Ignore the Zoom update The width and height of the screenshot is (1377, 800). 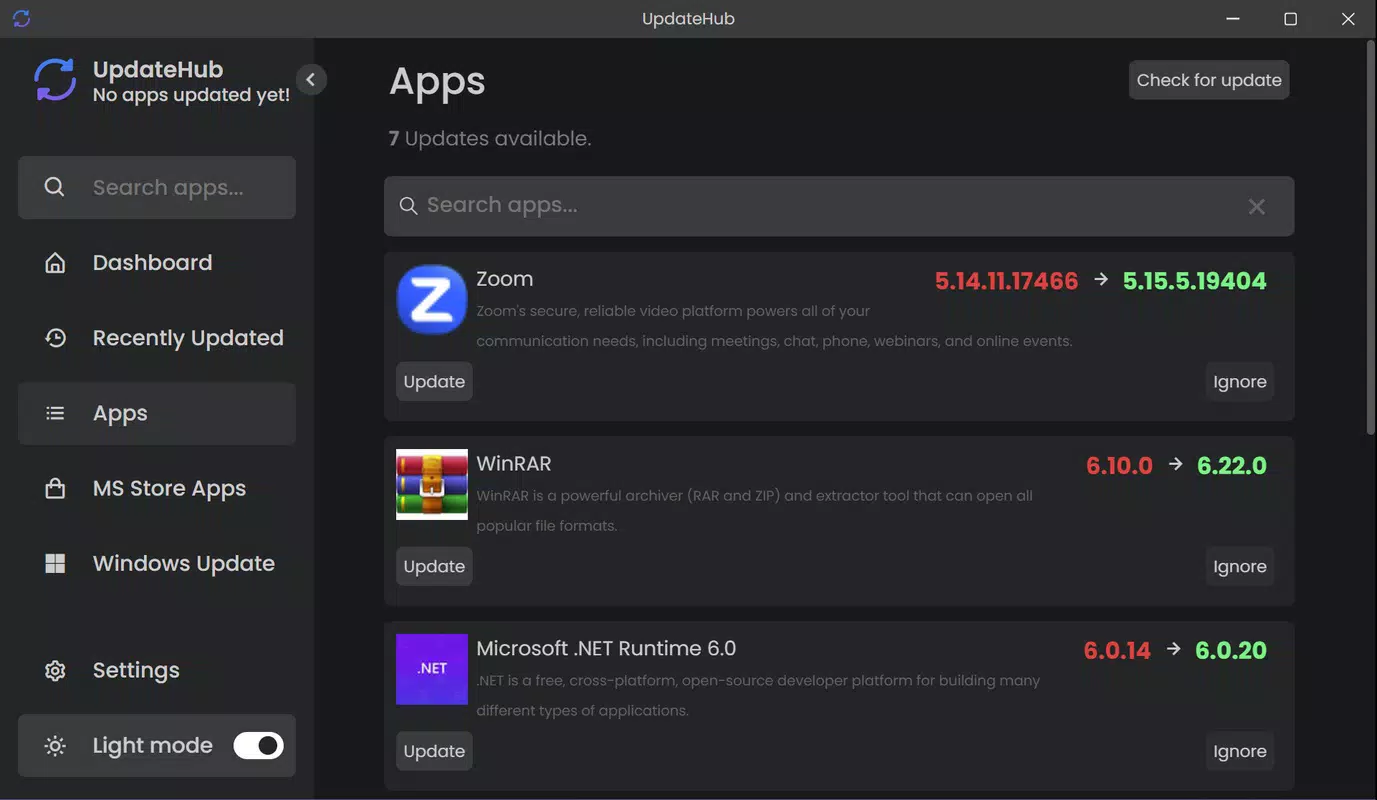click(1240, 382)
